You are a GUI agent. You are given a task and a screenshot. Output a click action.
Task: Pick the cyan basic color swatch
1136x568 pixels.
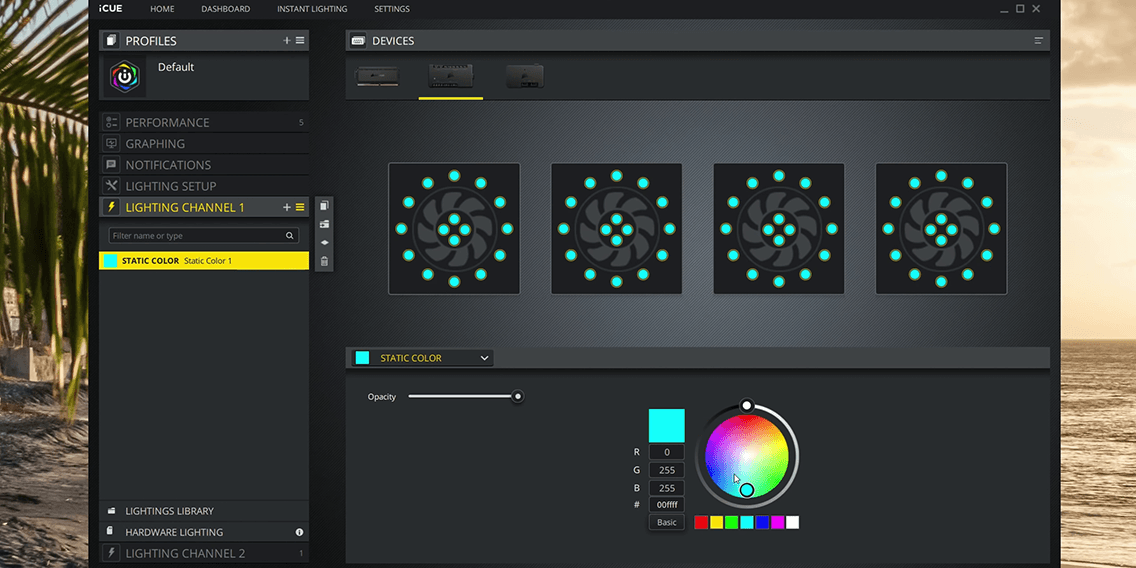pyautogui.click(x=747, y=522)
